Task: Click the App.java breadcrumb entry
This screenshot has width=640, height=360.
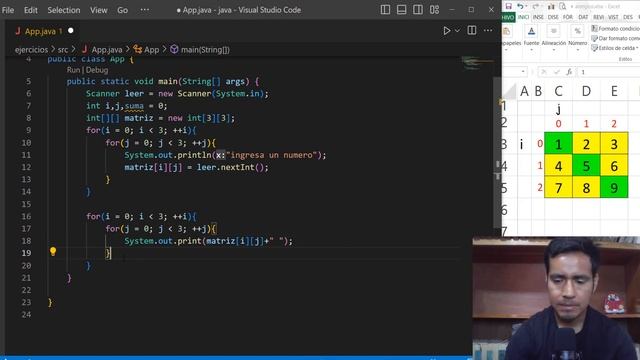Action: pyautogui.click(x=102, y=50)
